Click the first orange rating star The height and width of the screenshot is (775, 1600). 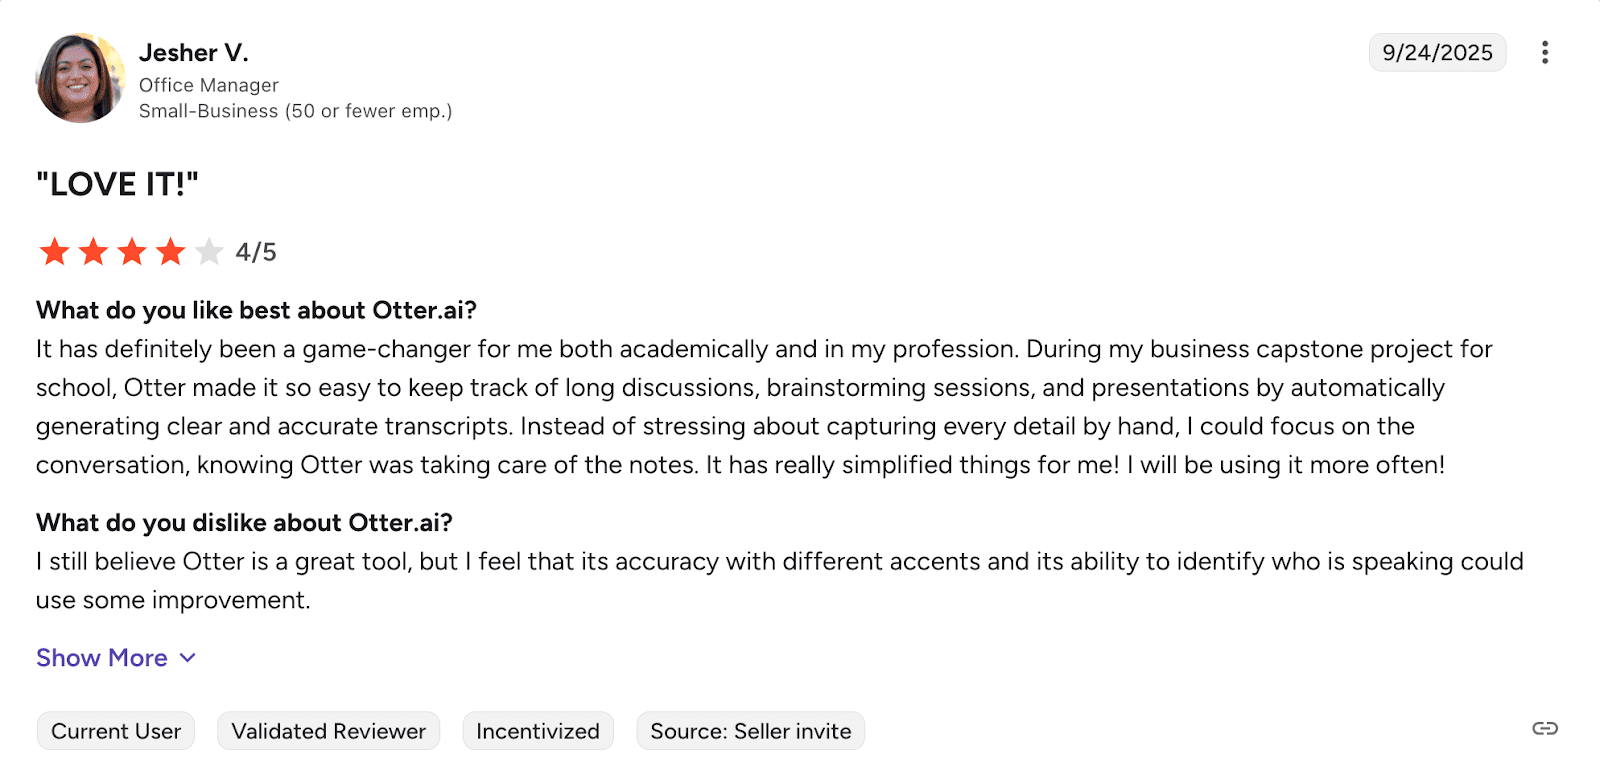pyautogui.click(x=54, y=252)
